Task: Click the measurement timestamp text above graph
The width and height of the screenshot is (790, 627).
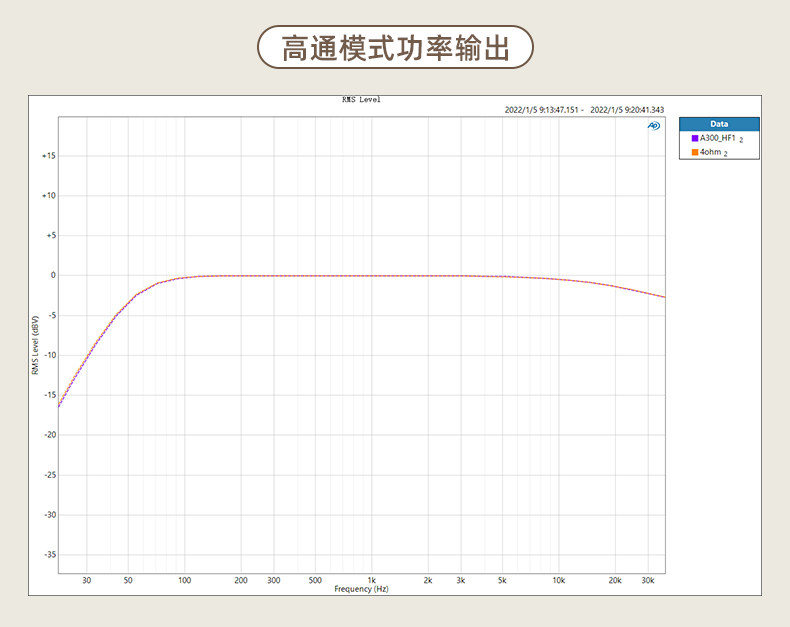Action: (x=584, y=110)
